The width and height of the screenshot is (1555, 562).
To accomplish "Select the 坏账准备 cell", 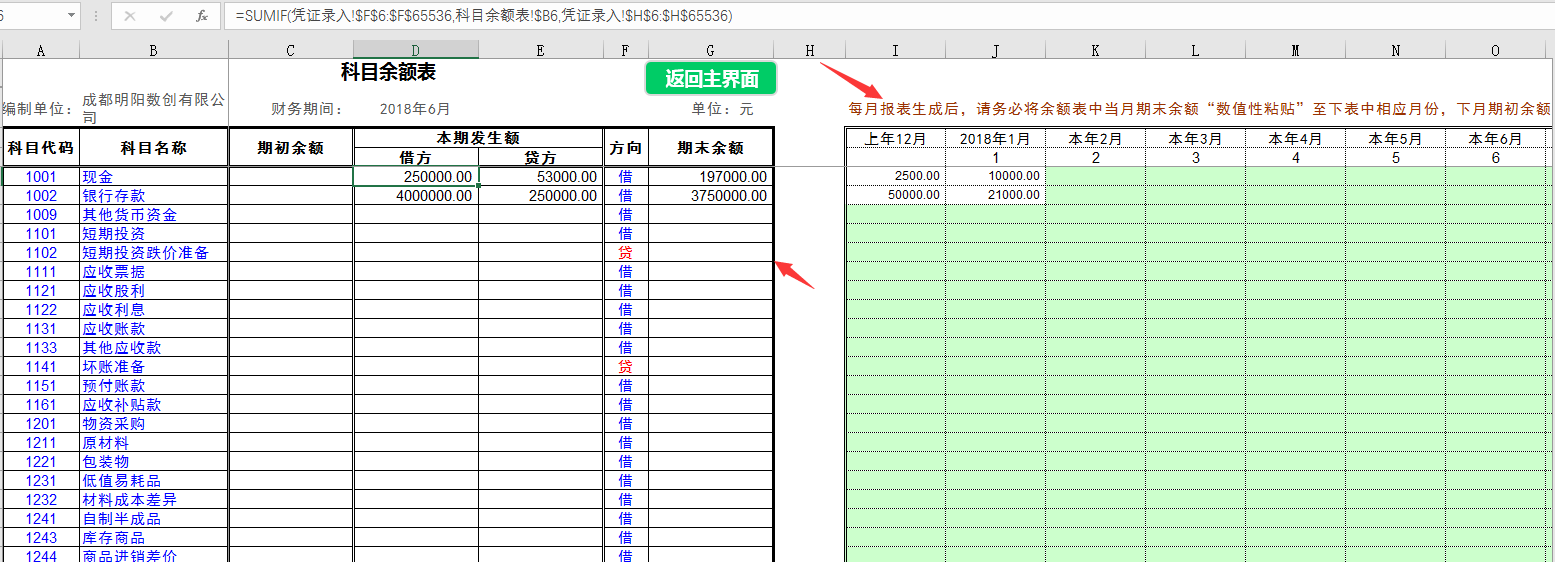I will point(154,367).
